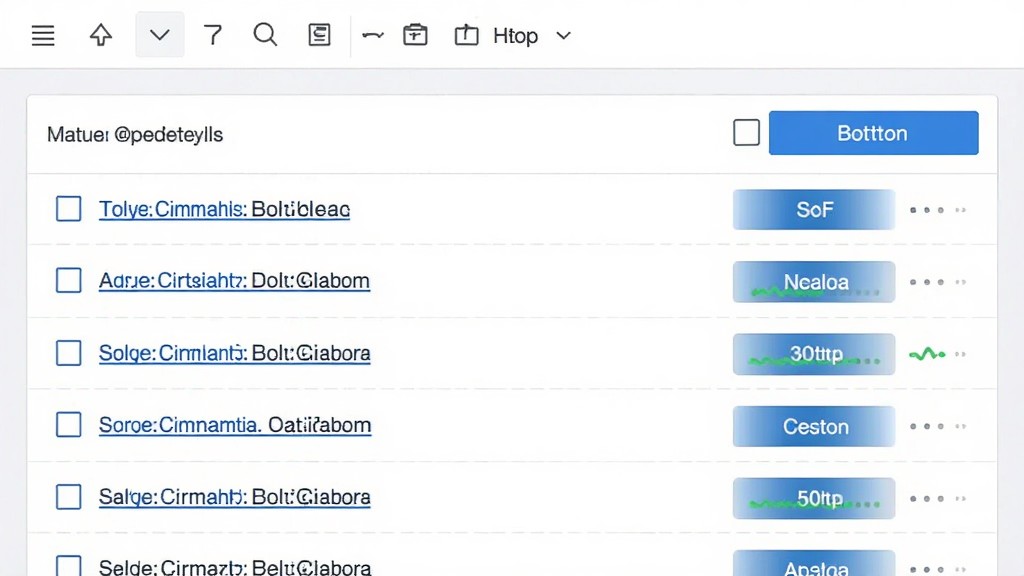The height and width of the screenshot is (576, 1024).
Task: Click the 50ttp progress badge
Action: [814, 498]
